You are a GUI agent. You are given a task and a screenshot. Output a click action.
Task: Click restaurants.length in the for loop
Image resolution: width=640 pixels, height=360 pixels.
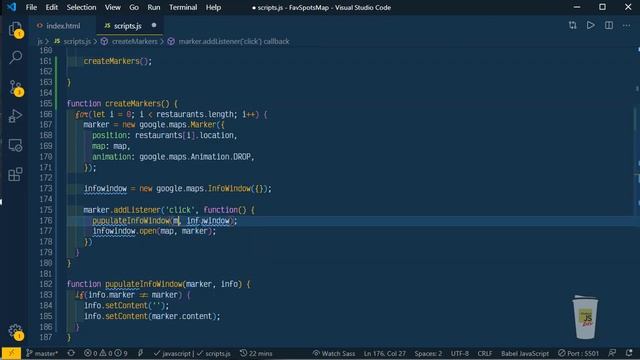point(194,114)
